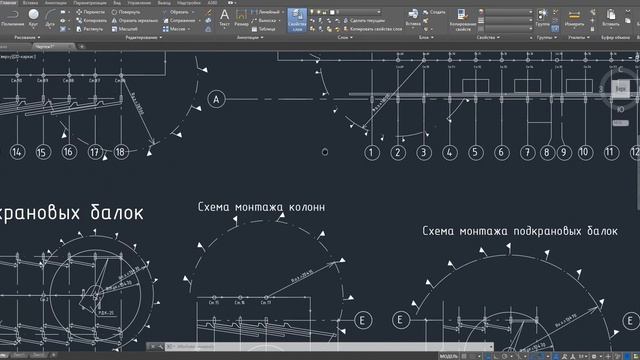This screenshot has height=360, width=640.
Task: Click Сделать текущим layer button
Action: point(364,20)
